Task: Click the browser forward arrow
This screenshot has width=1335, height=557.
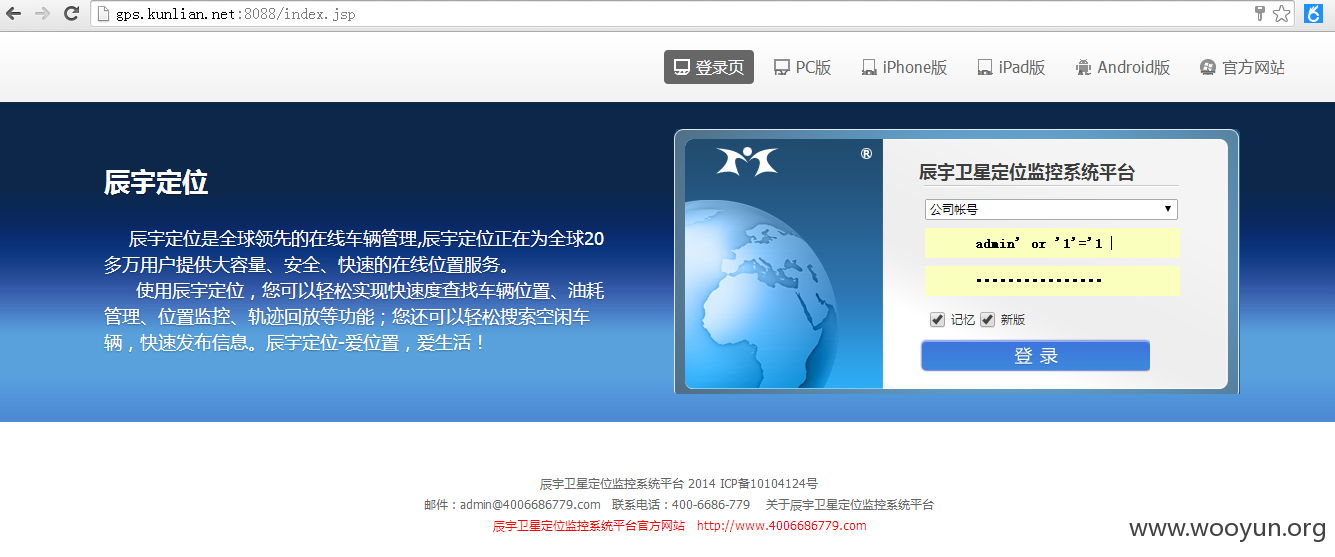Action: tap(42, 14)
